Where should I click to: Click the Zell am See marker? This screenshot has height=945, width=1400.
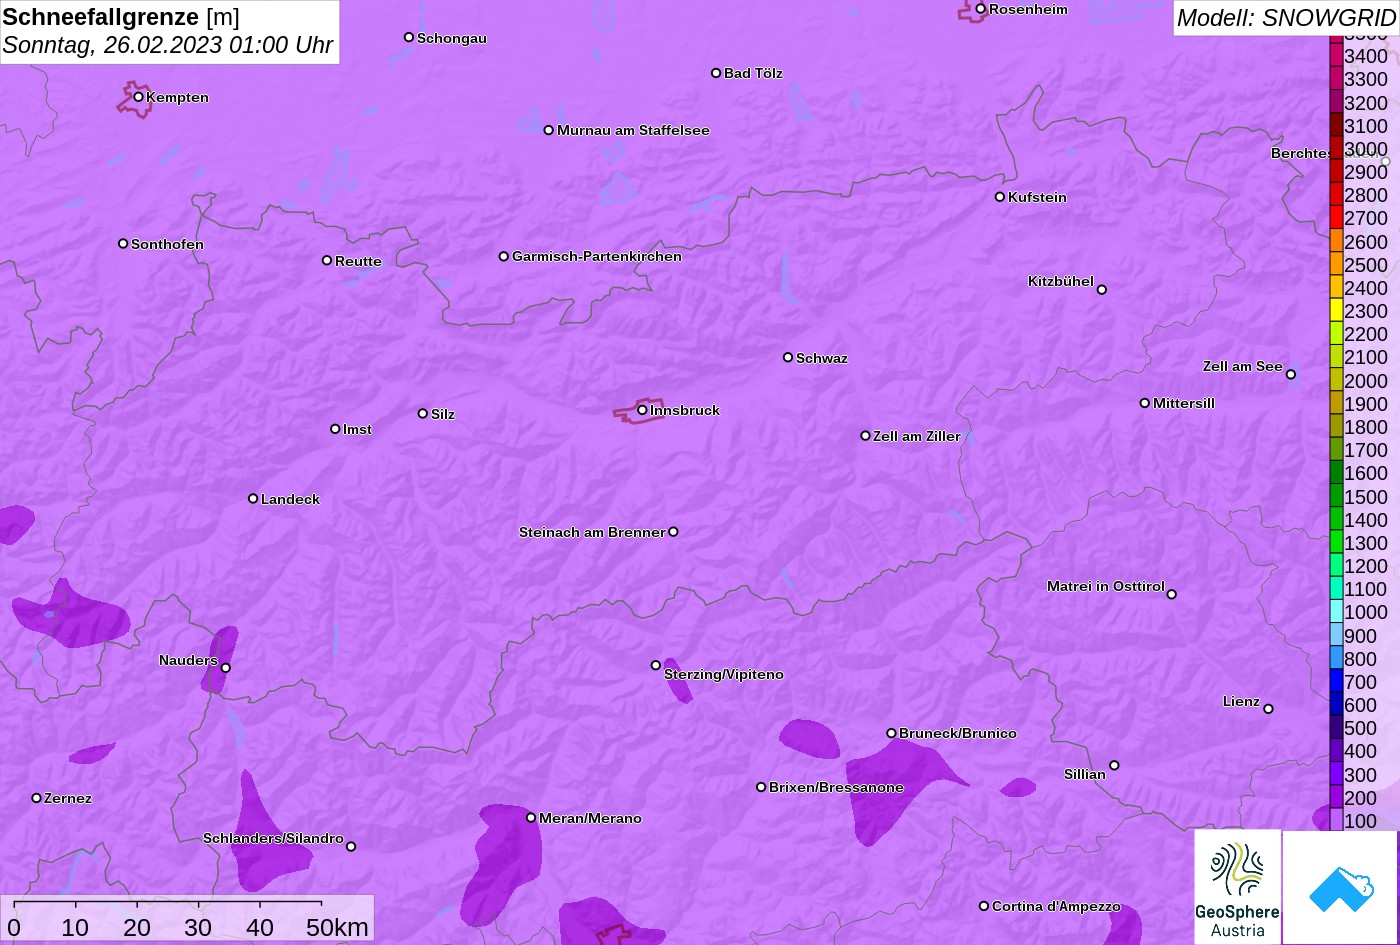(x=1291, y=375)
